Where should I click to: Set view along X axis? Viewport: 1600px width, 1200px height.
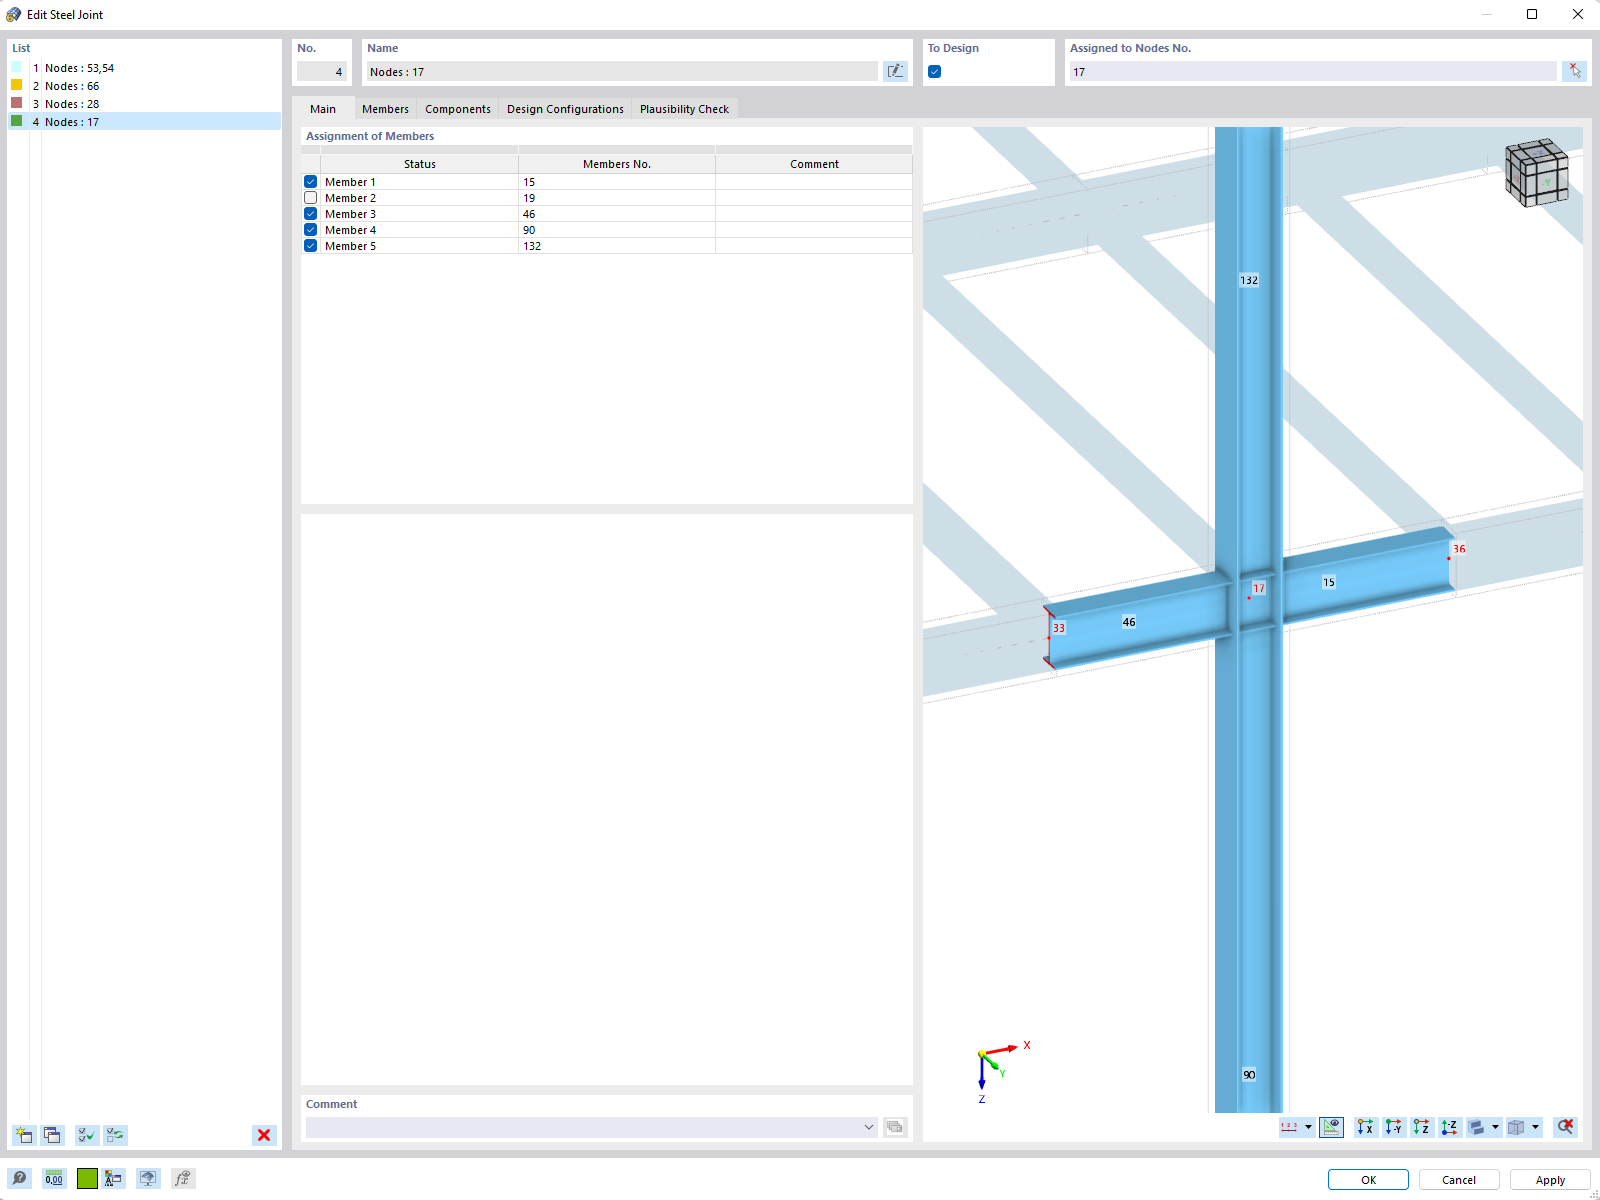[1365, 1127]
